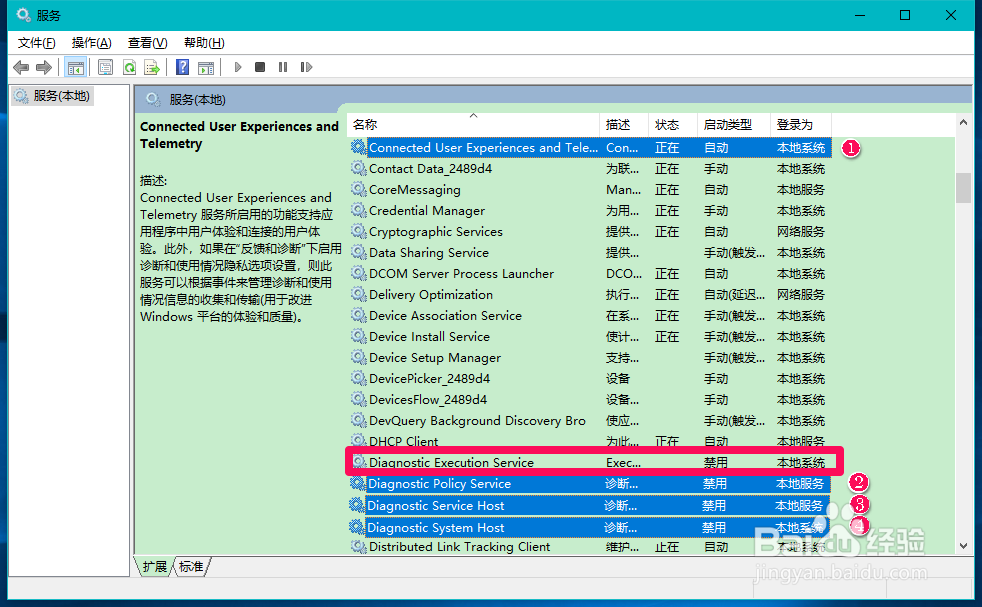Click gear icon of CoreMessaging service
The image size is (982, 607).
click(x=358, y=189)
